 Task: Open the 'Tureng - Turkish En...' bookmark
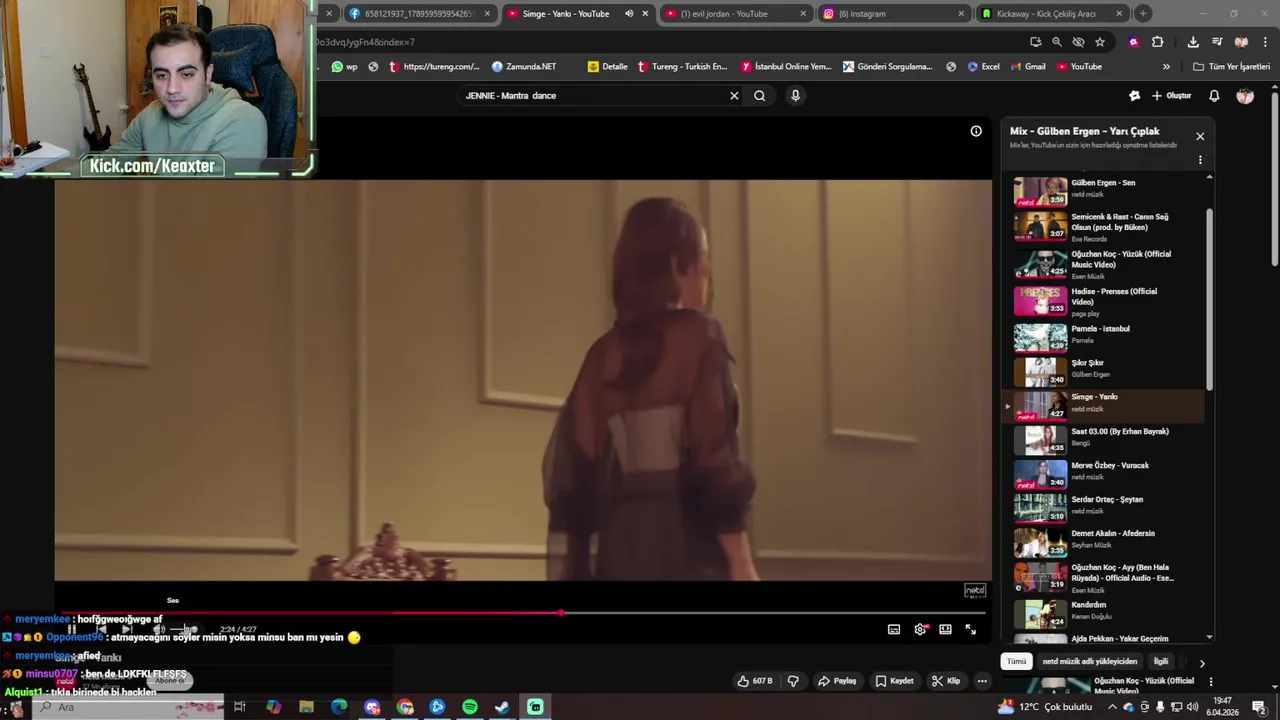(x=682, y=67)
